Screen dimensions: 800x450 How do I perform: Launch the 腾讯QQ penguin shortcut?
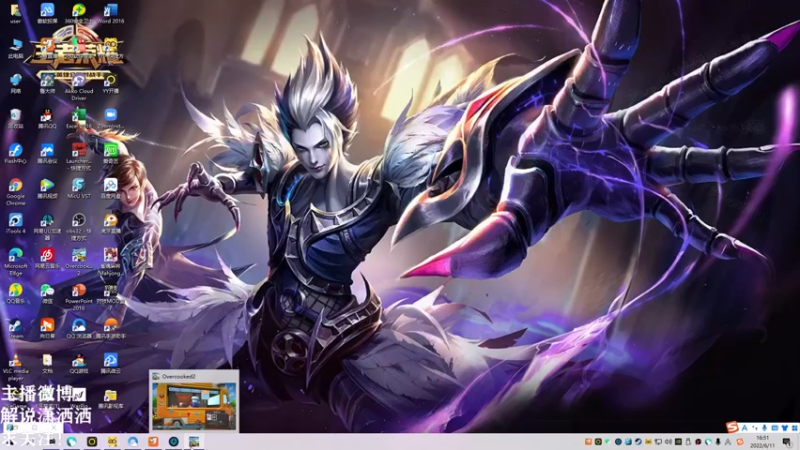point(47,118)
